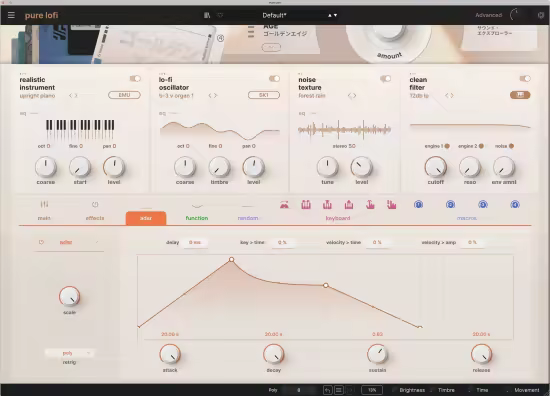Click the third pink keyboard icon
Image resolution: width=550 pixels, height=396 pixels.
[x=327, y=205]
